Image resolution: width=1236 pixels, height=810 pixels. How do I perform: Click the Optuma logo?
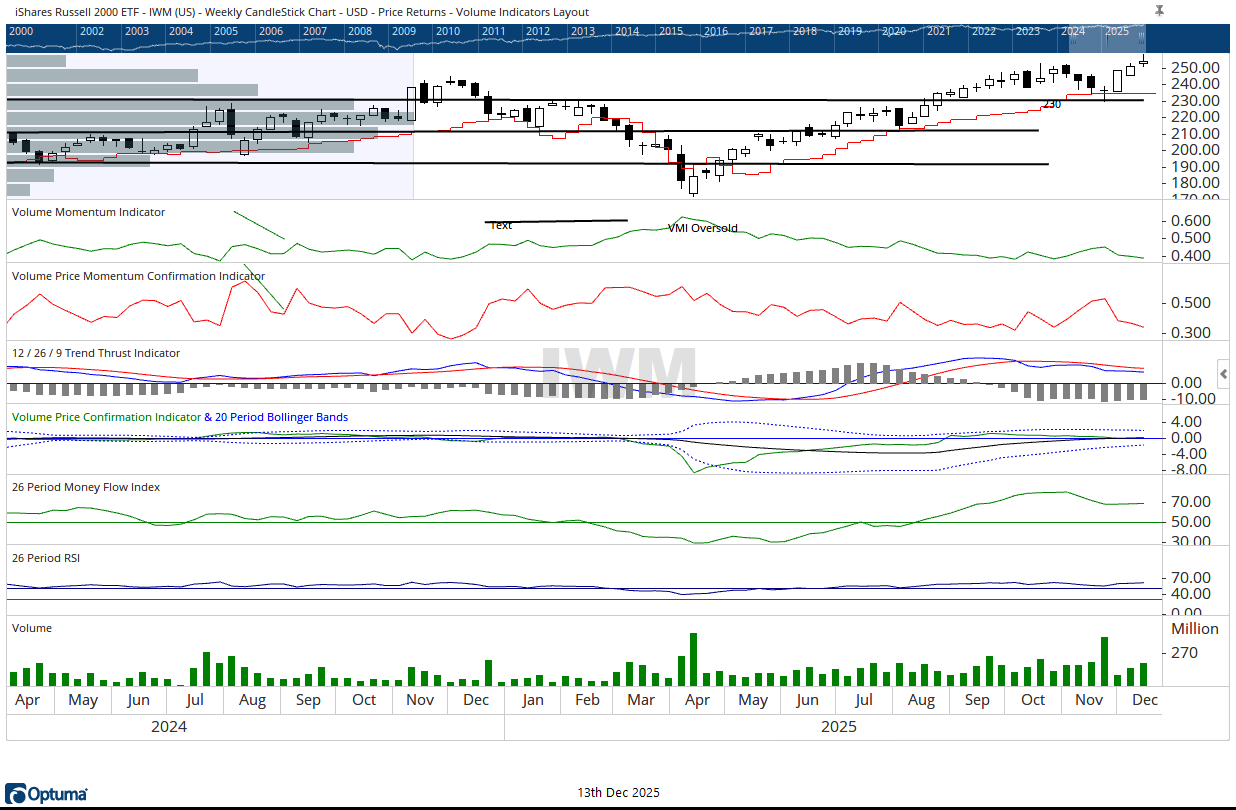point(47,794)
